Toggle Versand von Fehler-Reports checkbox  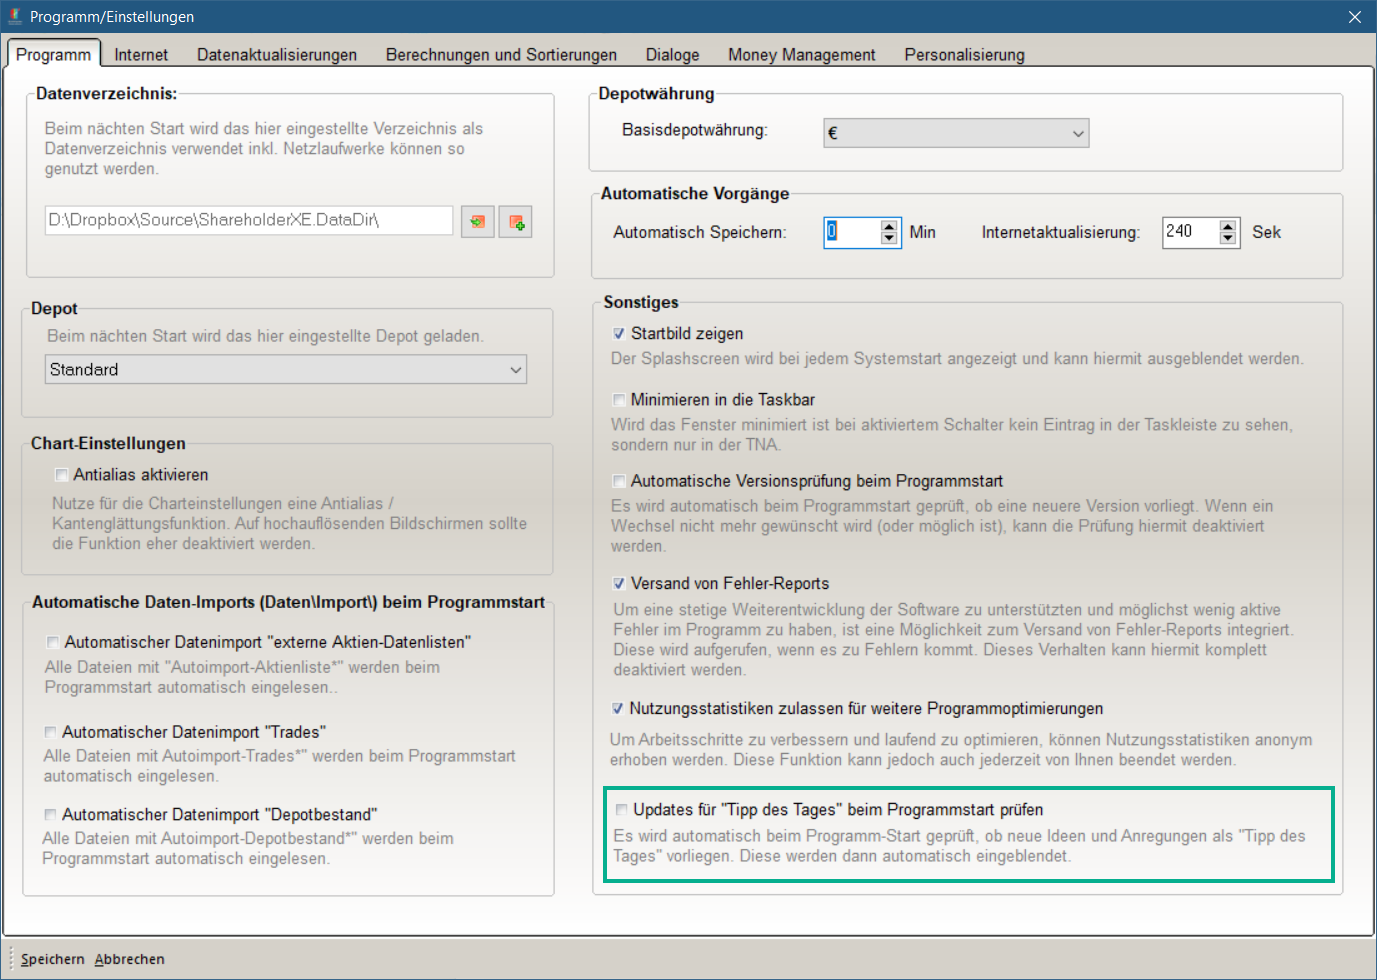click(x=619, y=584)
